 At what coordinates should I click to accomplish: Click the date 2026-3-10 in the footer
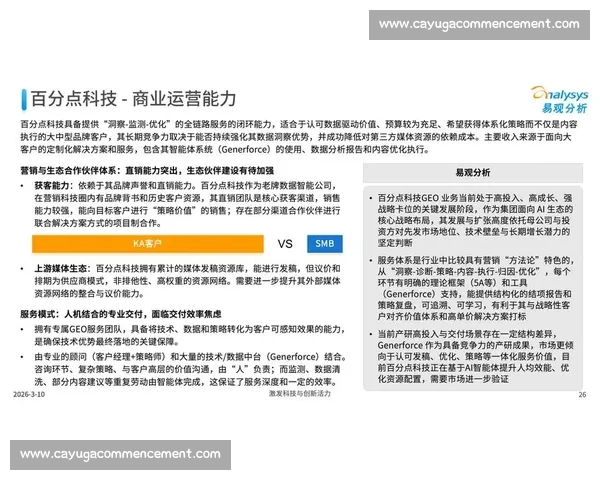pyautogui.click(x=29, y=394)
